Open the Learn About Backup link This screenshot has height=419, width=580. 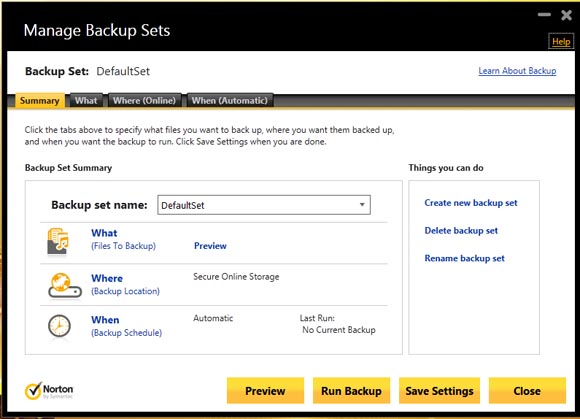517,71
